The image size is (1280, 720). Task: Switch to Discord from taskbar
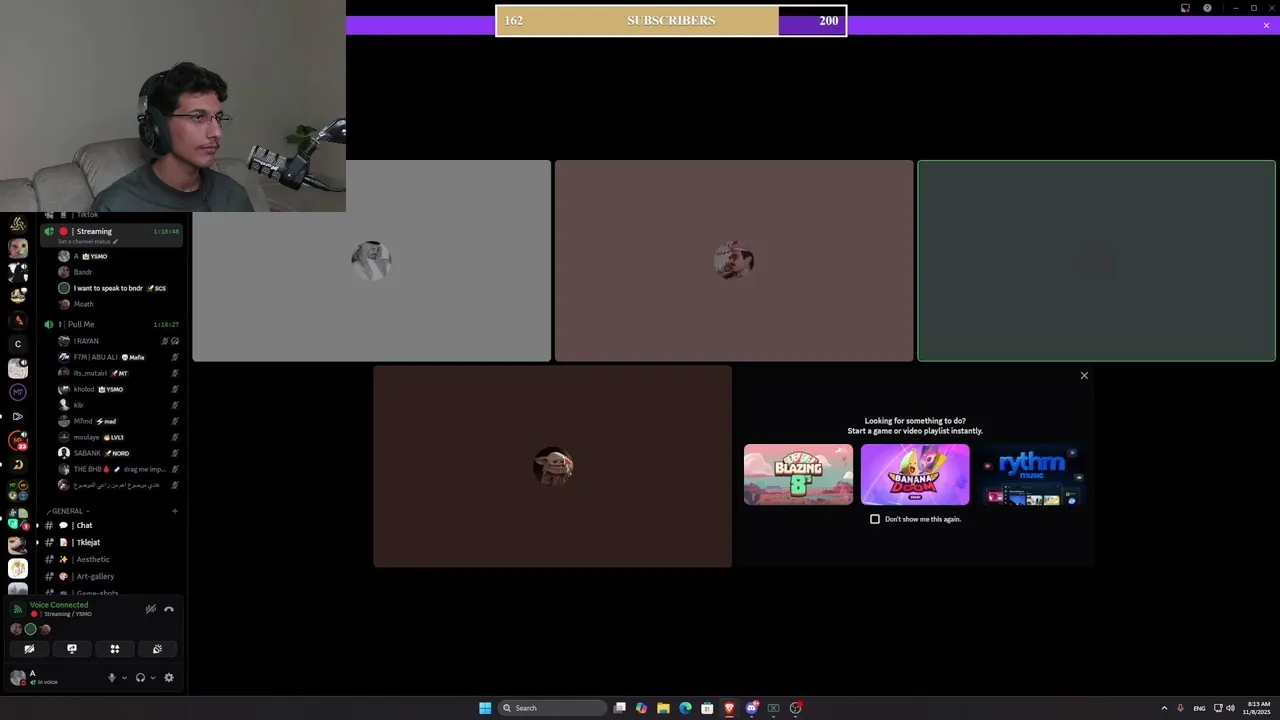click(x=751, y=708)
